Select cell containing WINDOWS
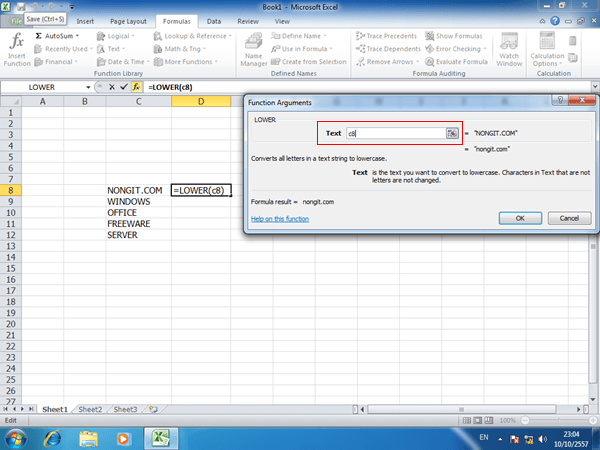Screen dimensions: 600x450 [139, 201]
